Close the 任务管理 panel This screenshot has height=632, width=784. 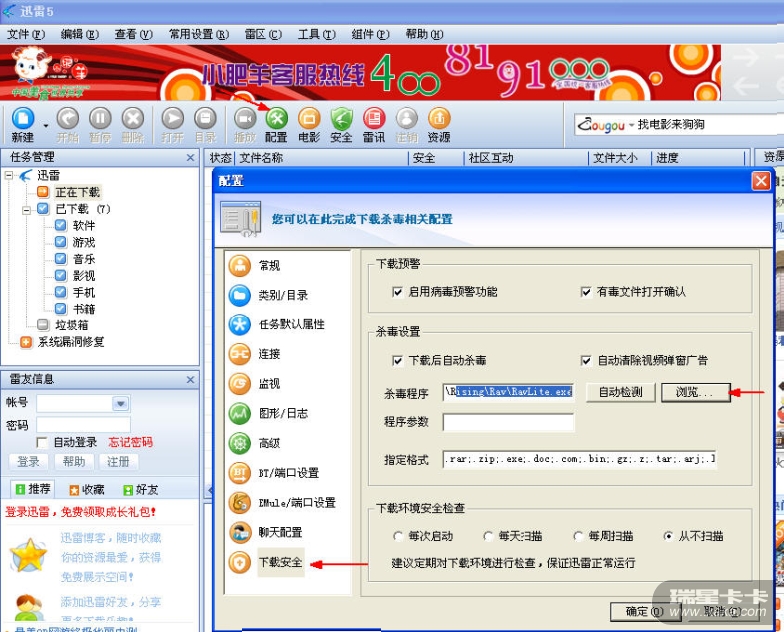(x=190, y=158)
